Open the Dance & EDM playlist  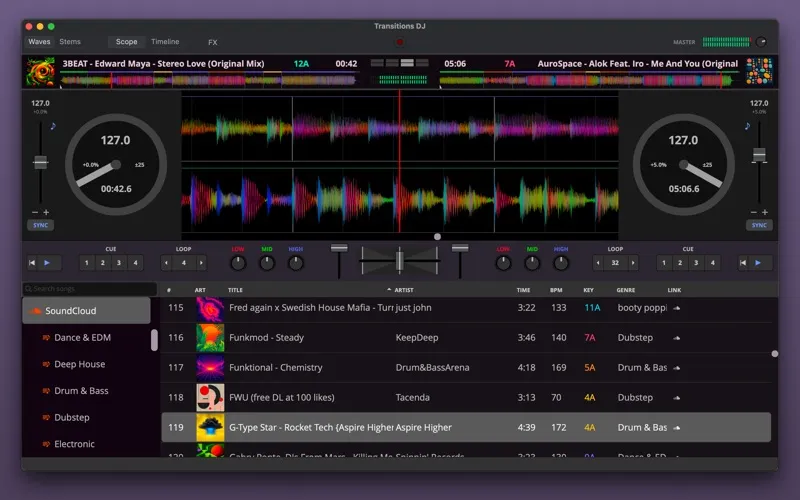tap(82, 337)
